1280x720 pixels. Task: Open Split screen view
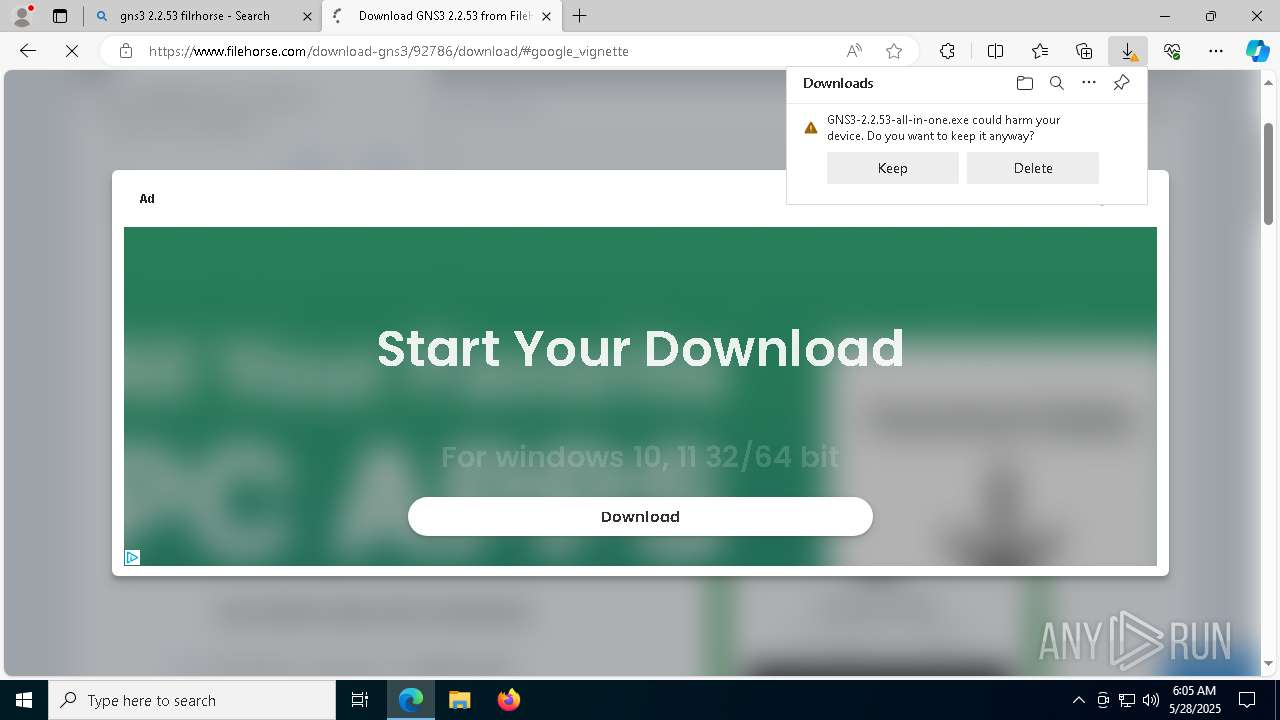(995, 51)
